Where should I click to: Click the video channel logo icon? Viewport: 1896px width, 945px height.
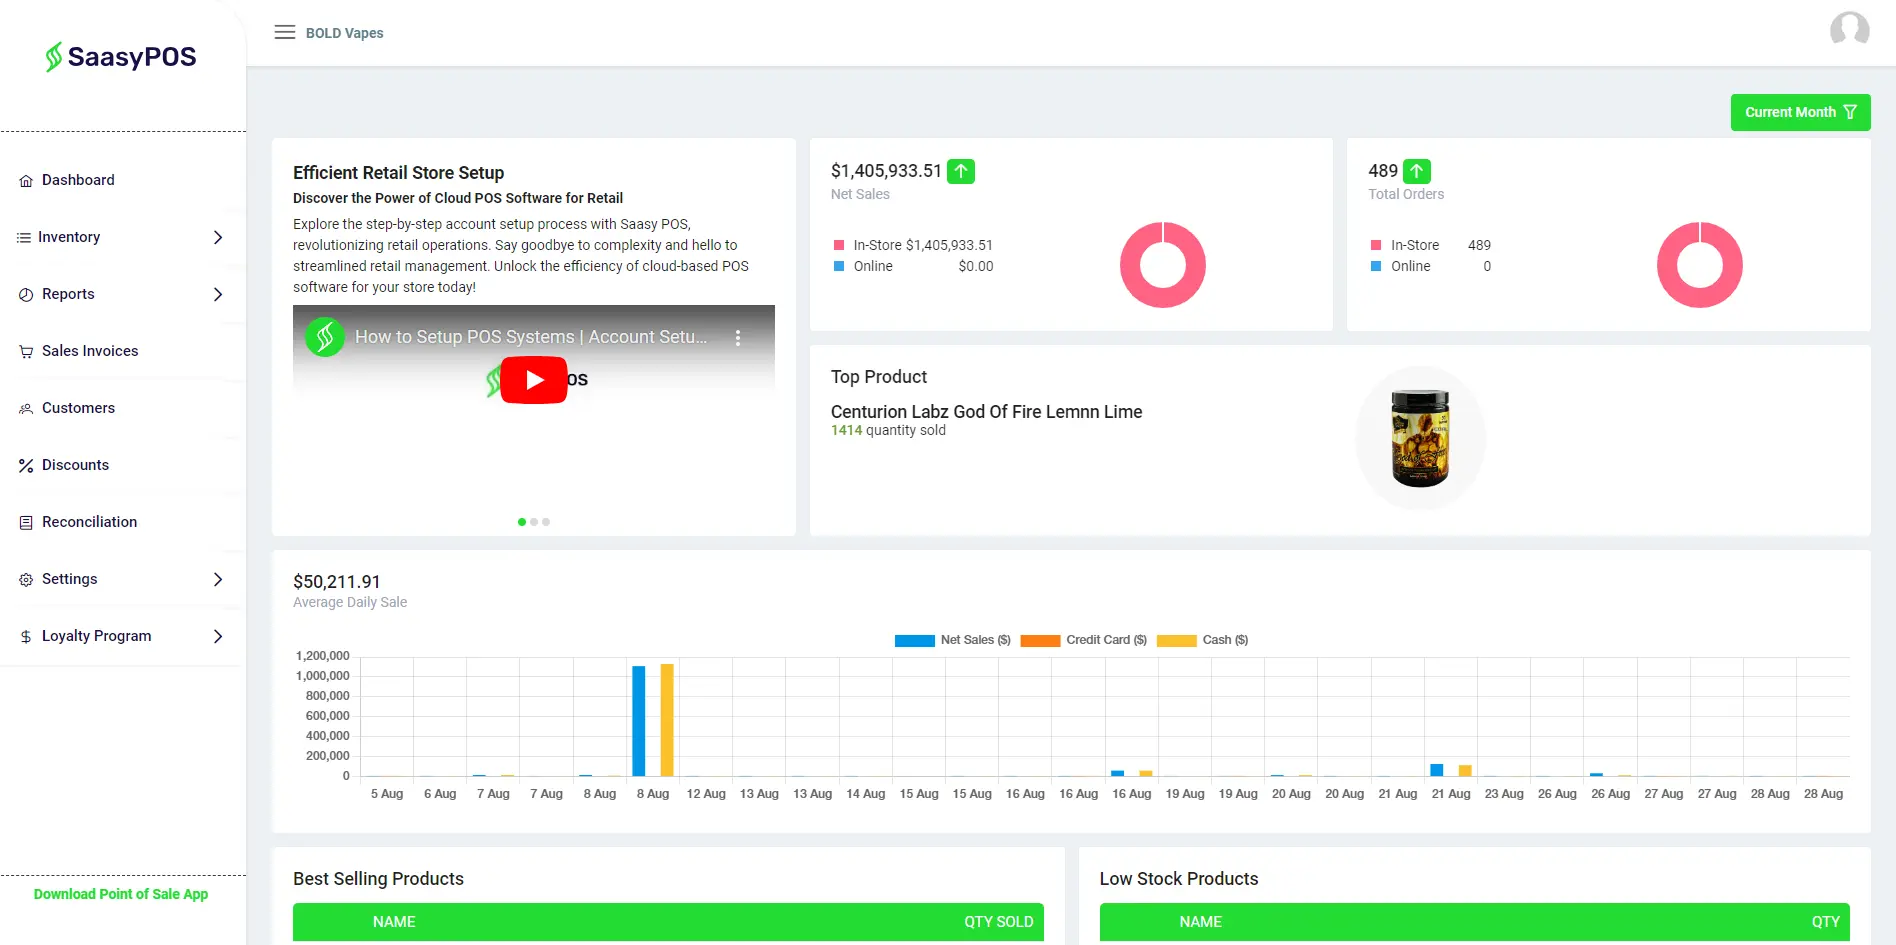click(325, 337)
